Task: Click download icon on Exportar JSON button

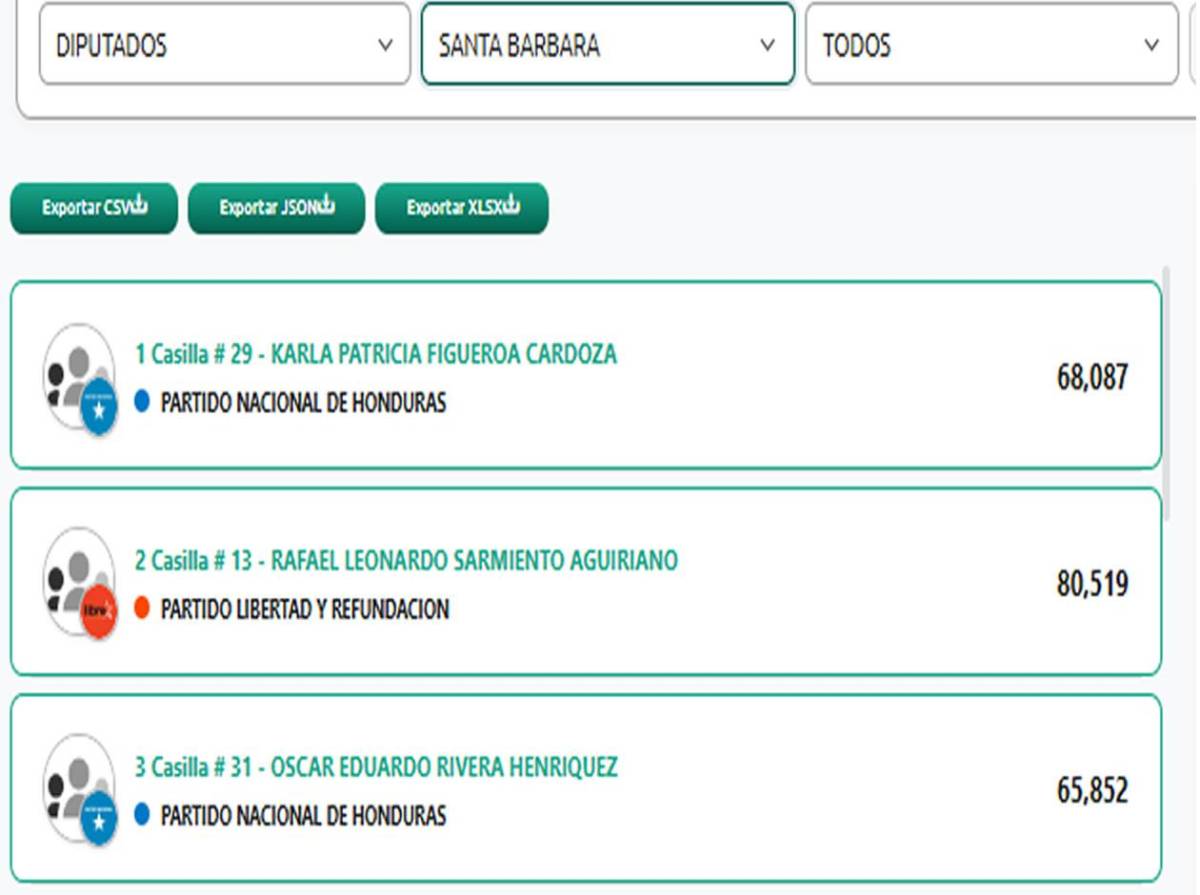Action: pos(325,207)
